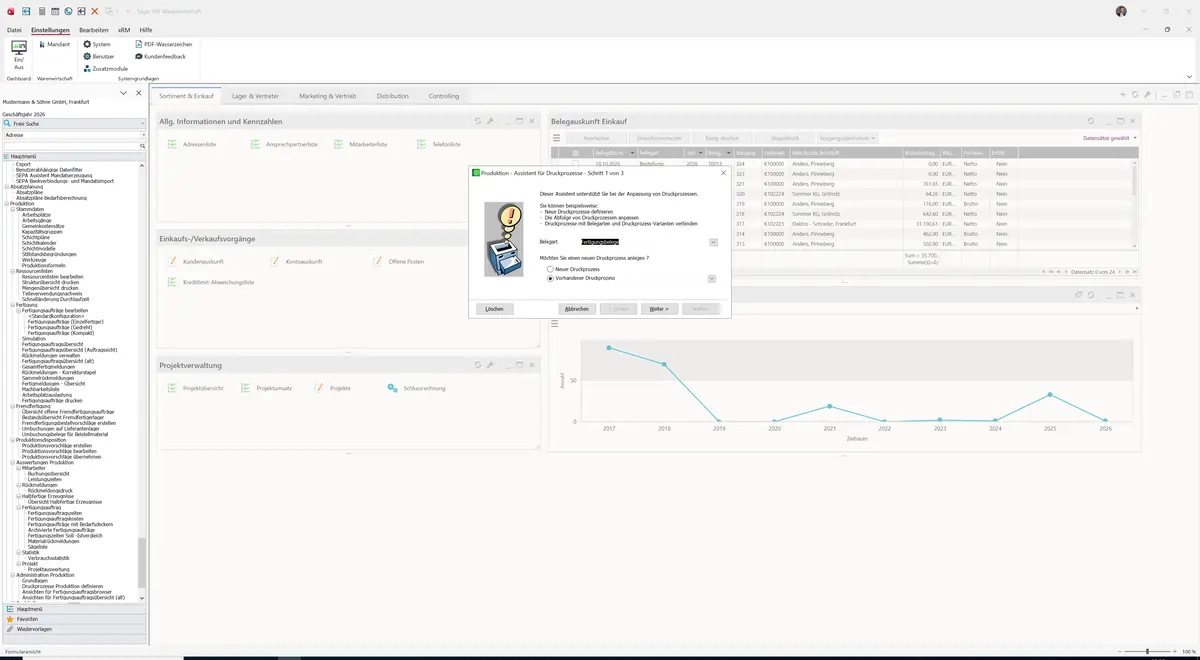Open hamburger menu in Belegauskunft Einkauf
Screen dimensions: 1200x660
point(556,138)
